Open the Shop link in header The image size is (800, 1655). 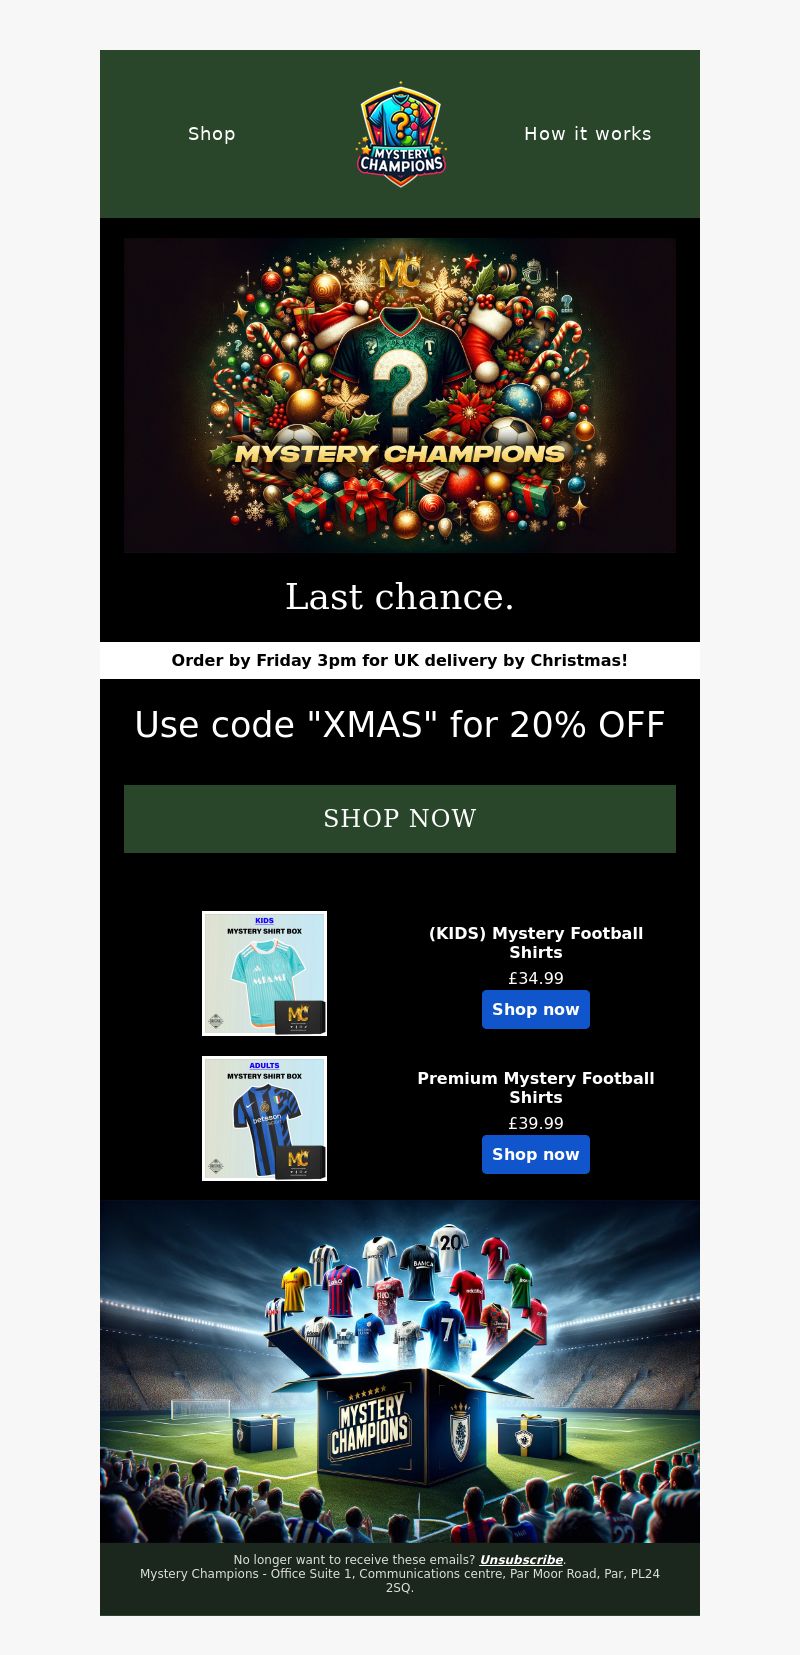click(x=212, y=134)
